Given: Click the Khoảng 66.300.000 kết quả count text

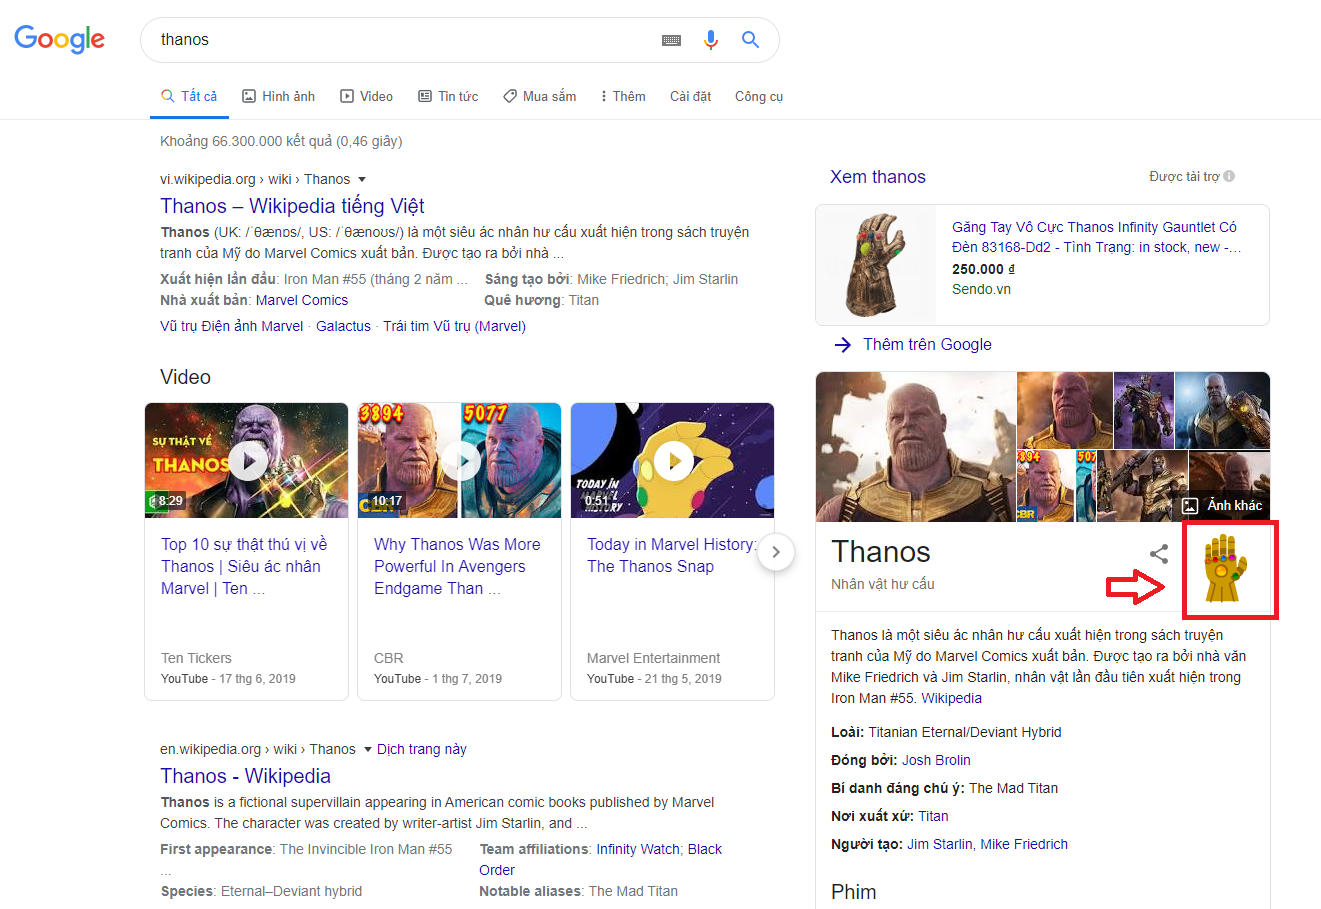Looking at the screenshot, I should coord(281,141).
